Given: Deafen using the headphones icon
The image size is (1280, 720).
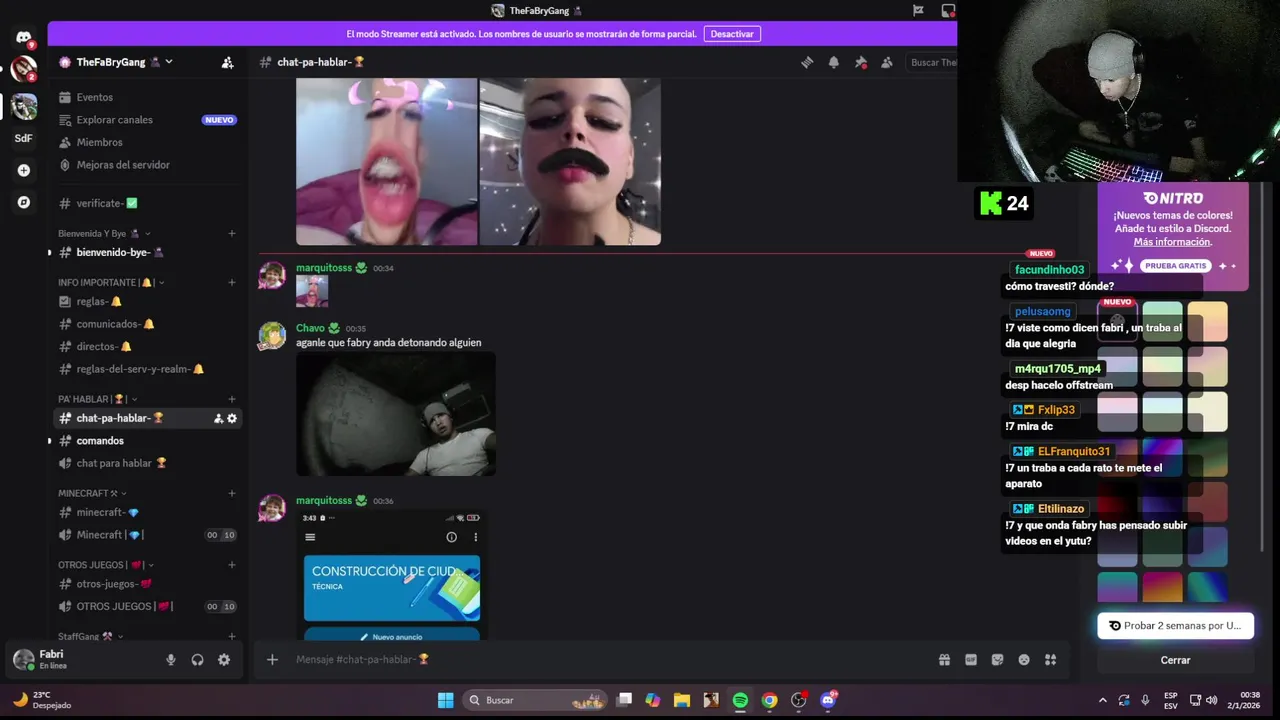Looking at the screenshot, I should [x=197, y=660].
